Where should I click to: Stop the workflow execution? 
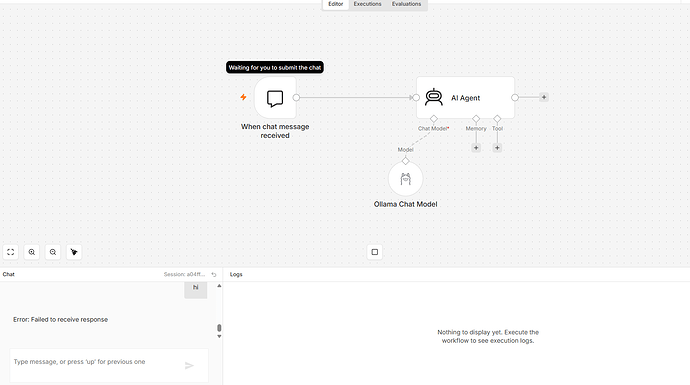374,252
